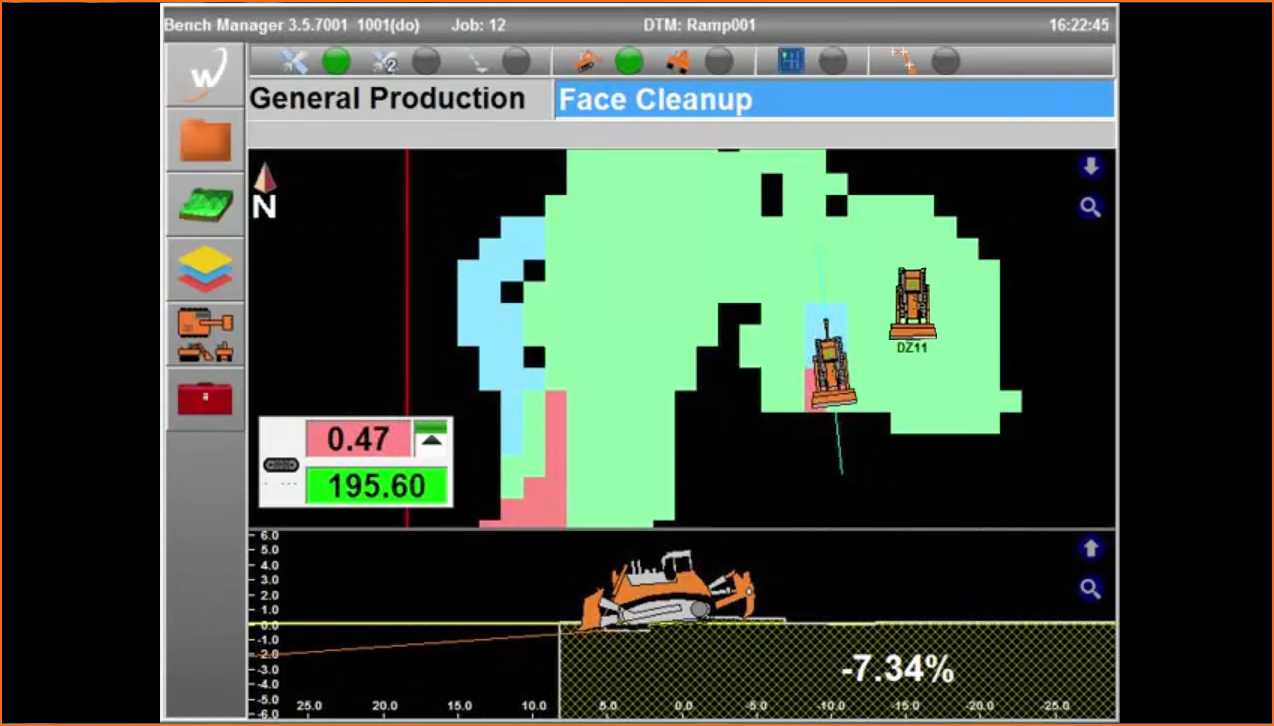This screenshot has height=726, width=1274.
Task: Toggle the gray status light beside the dozer icon
Action: [720, 61]
